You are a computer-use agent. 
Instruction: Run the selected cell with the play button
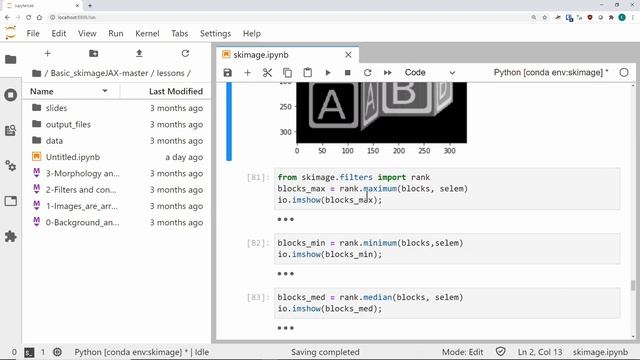[328, 73]
